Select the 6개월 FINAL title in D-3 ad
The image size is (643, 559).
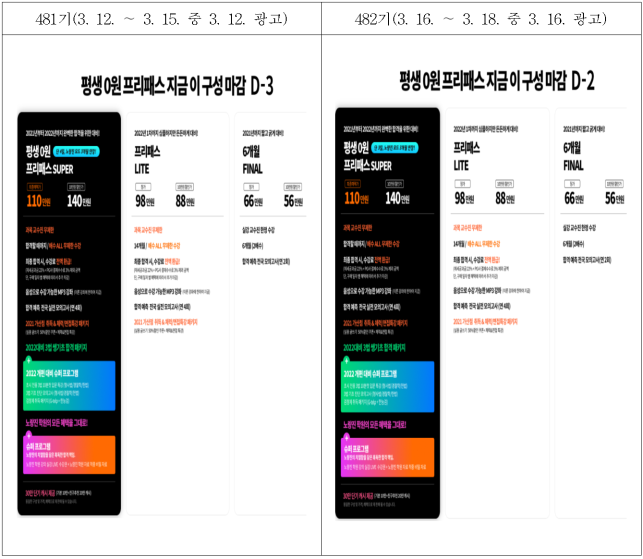click(252, 160)
